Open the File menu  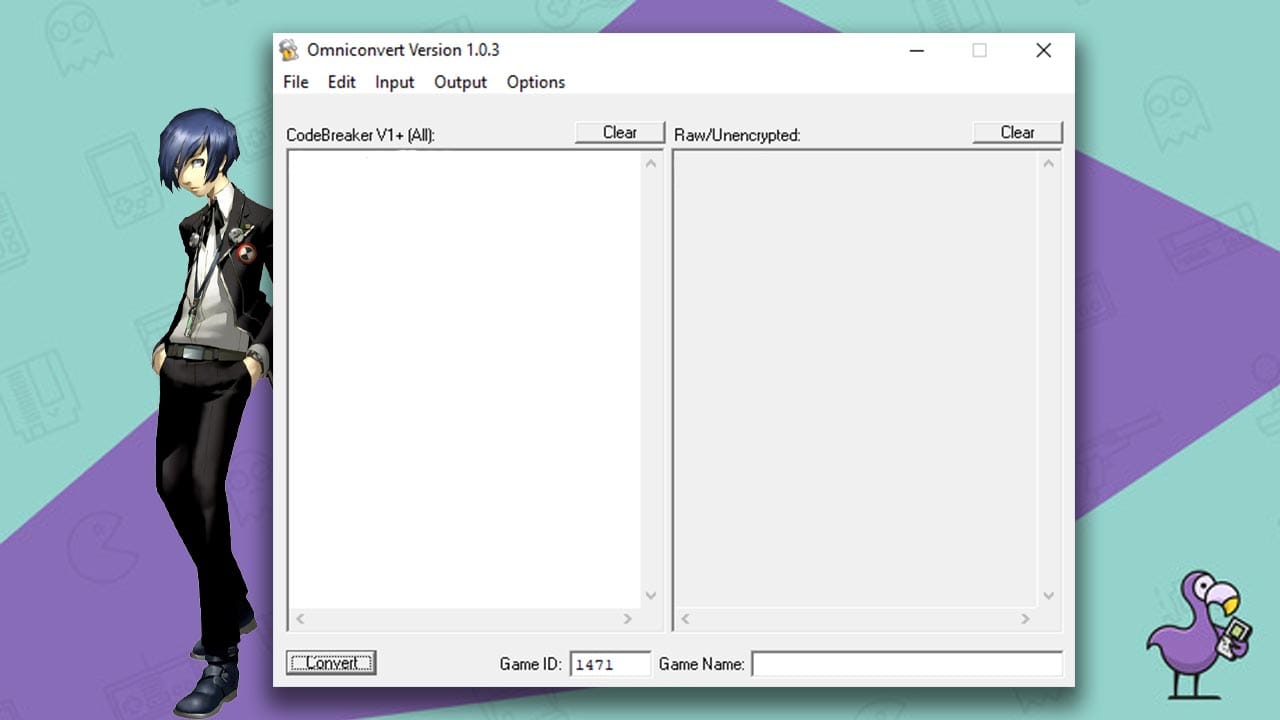pos(296,82)
